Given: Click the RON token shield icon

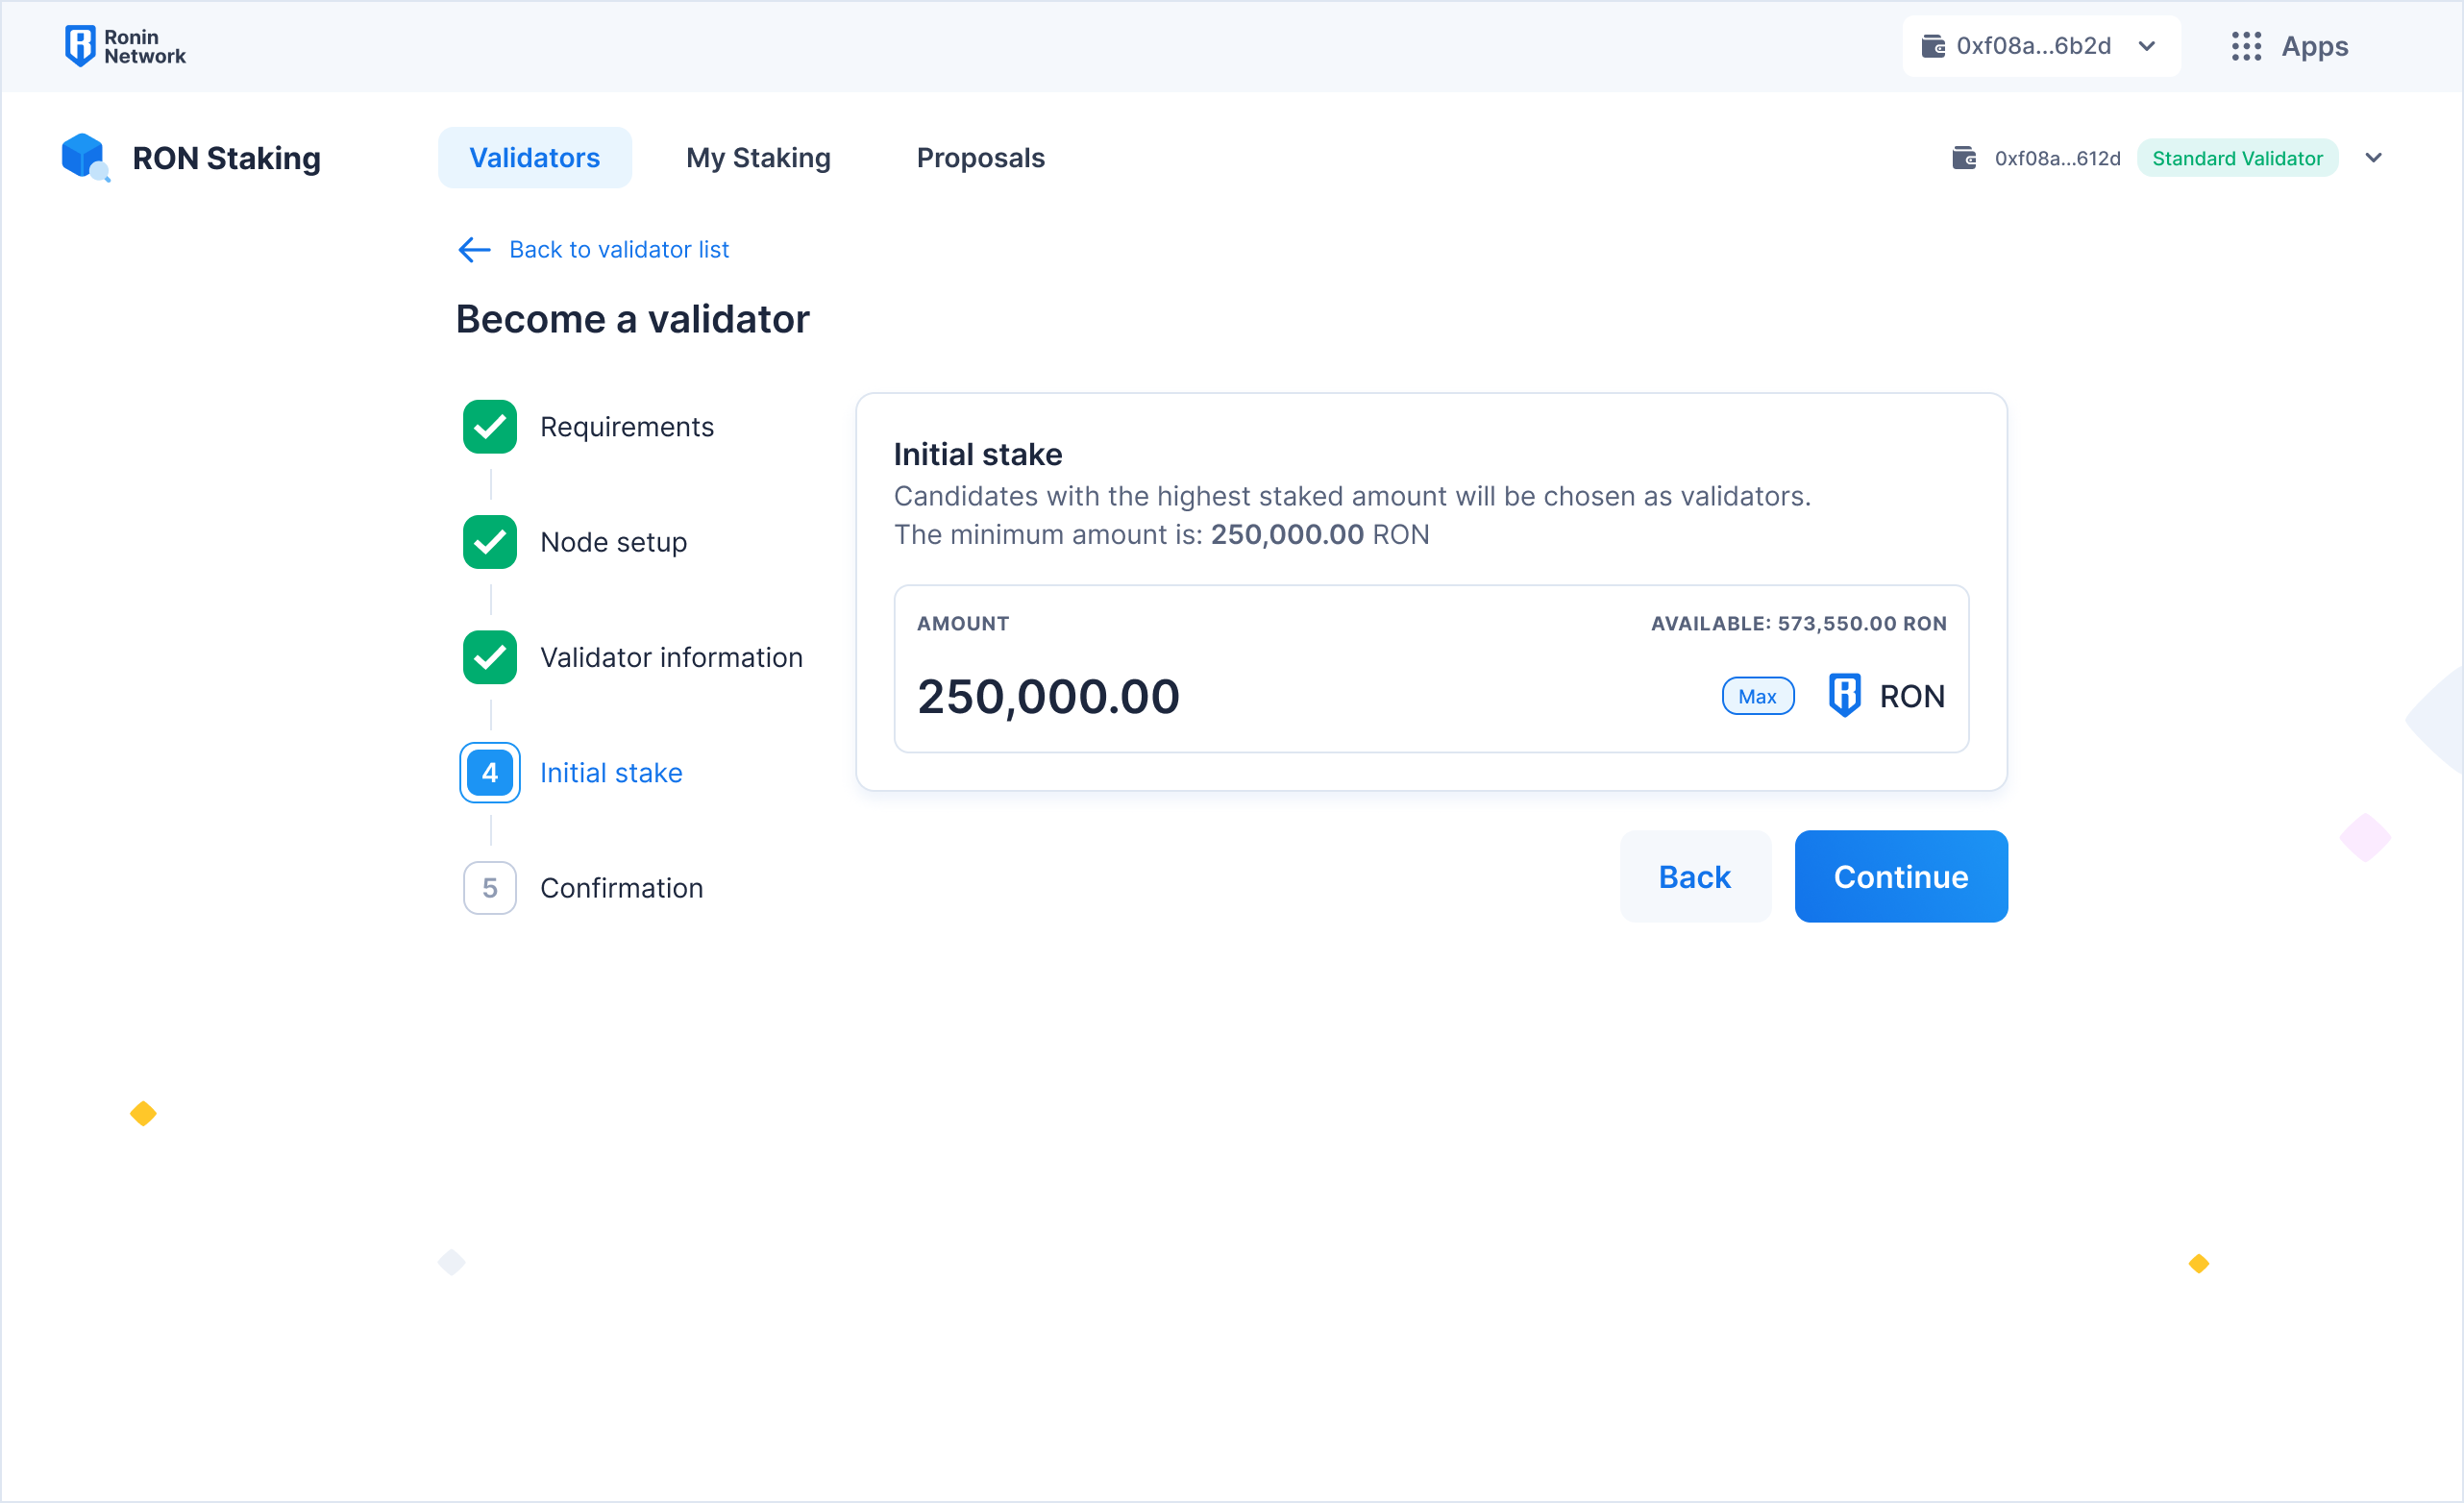Looking at the screenshot, I should coord(1844,695).
